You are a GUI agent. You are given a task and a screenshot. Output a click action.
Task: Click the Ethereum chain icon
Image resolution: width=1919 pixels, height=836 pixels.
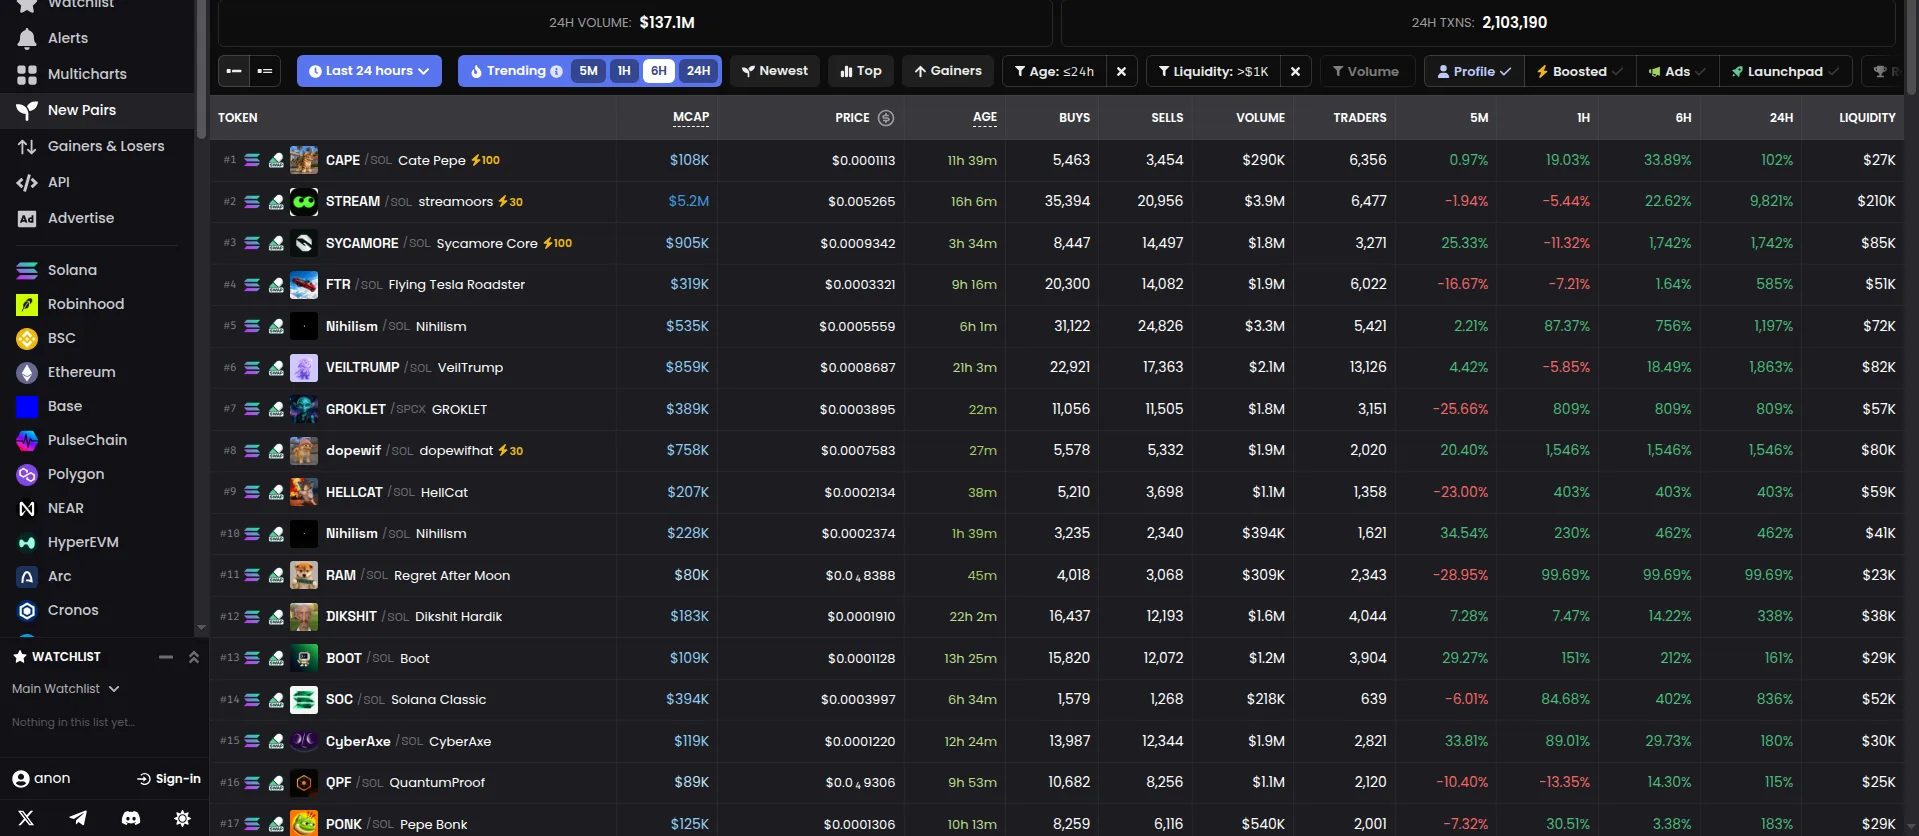[x=27, y=372]
